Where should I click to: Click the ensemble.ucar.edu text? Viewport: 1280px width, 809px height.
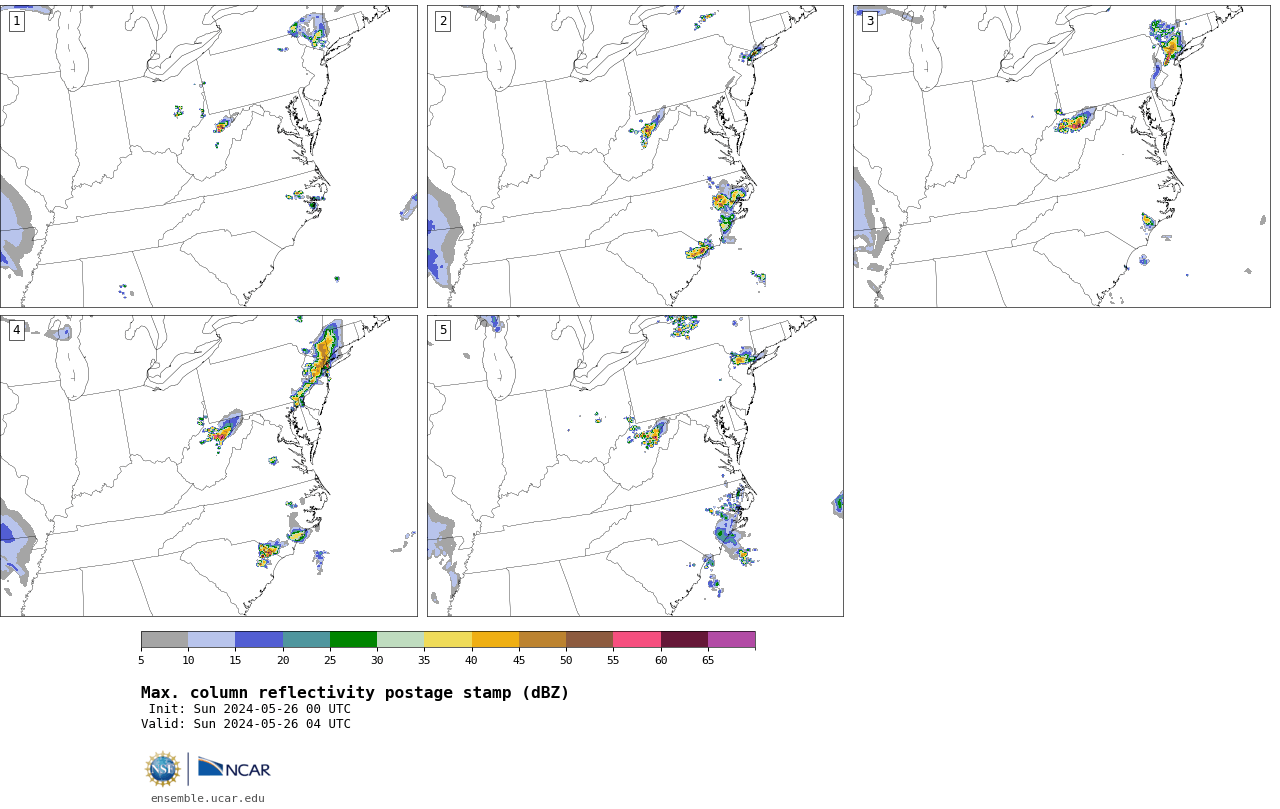pos(208,798)
